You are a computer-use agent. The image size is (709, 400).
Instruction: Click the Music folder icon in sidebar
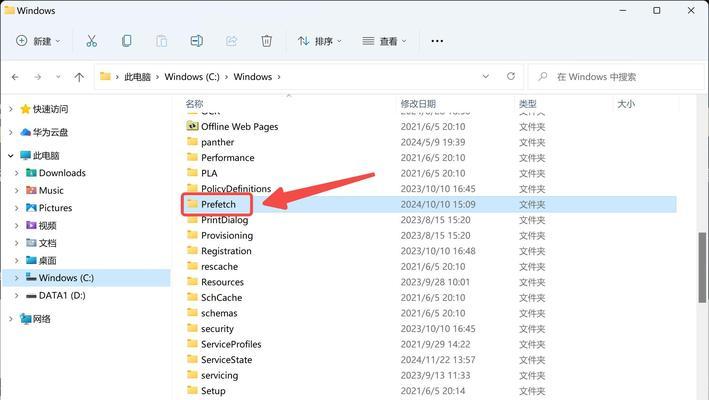pyautogui.click(x=31, y=190)
